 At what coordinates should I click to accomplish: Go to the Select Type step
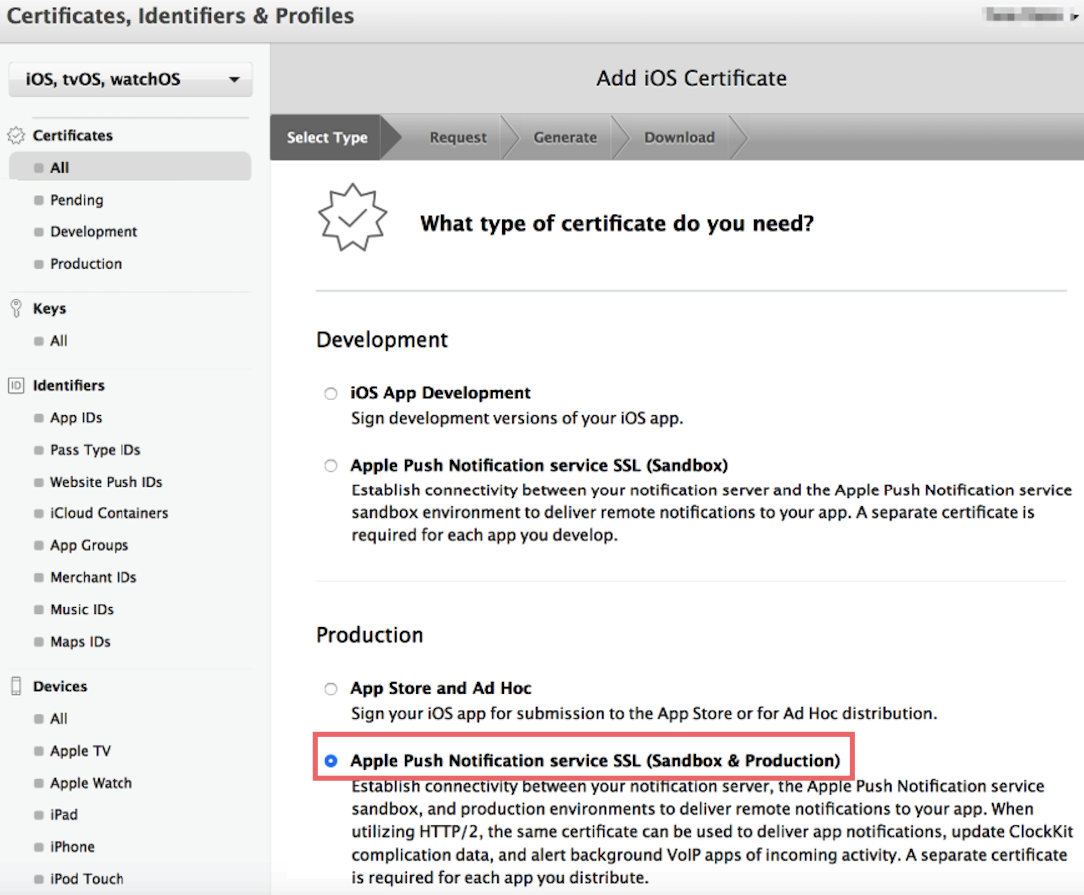tap(327, 138)
